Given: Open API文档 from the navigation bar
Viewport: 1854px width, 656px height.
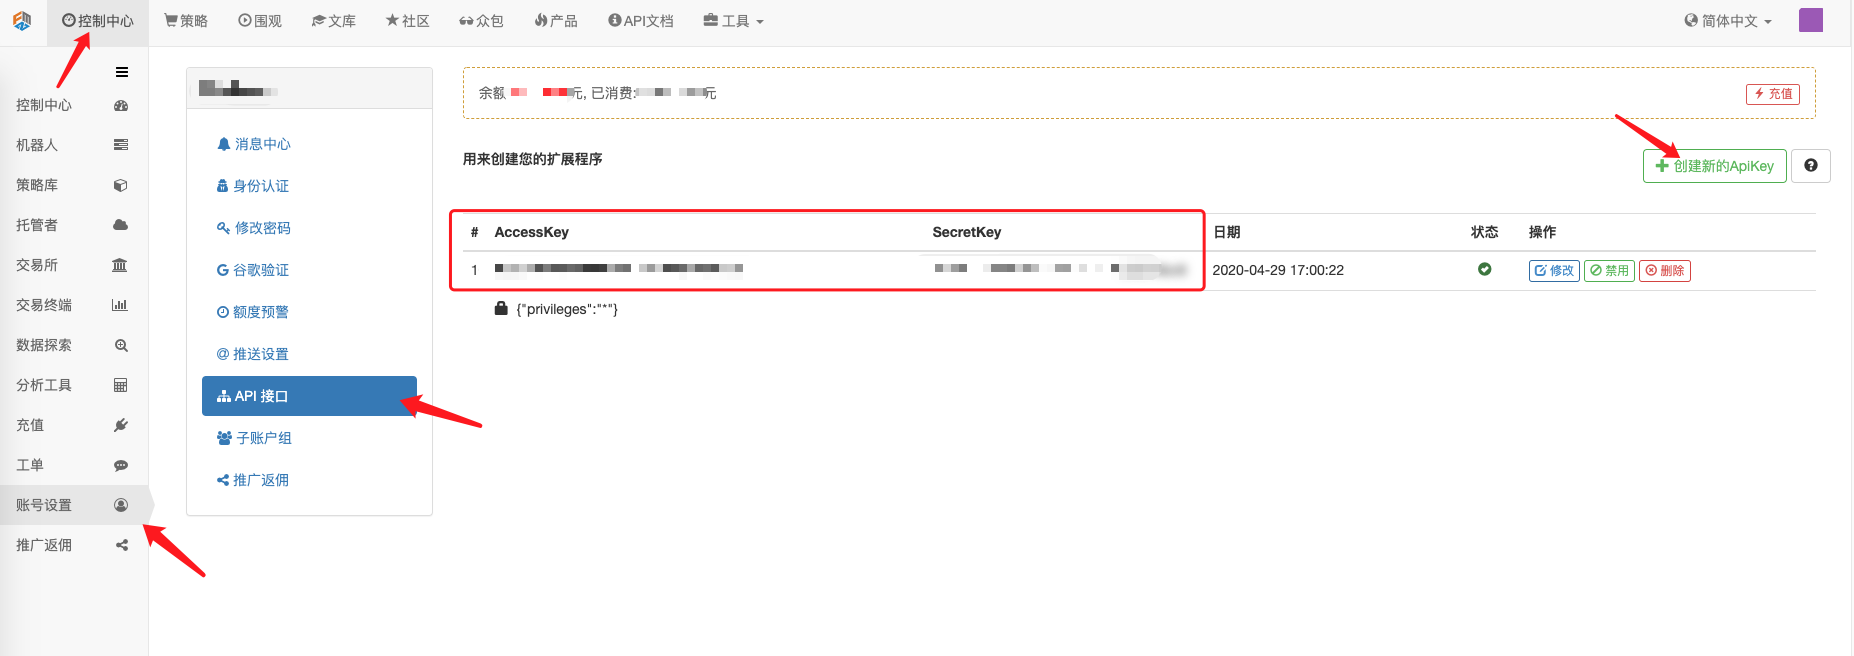Looking at the screenshot, I should click(641, 21).
